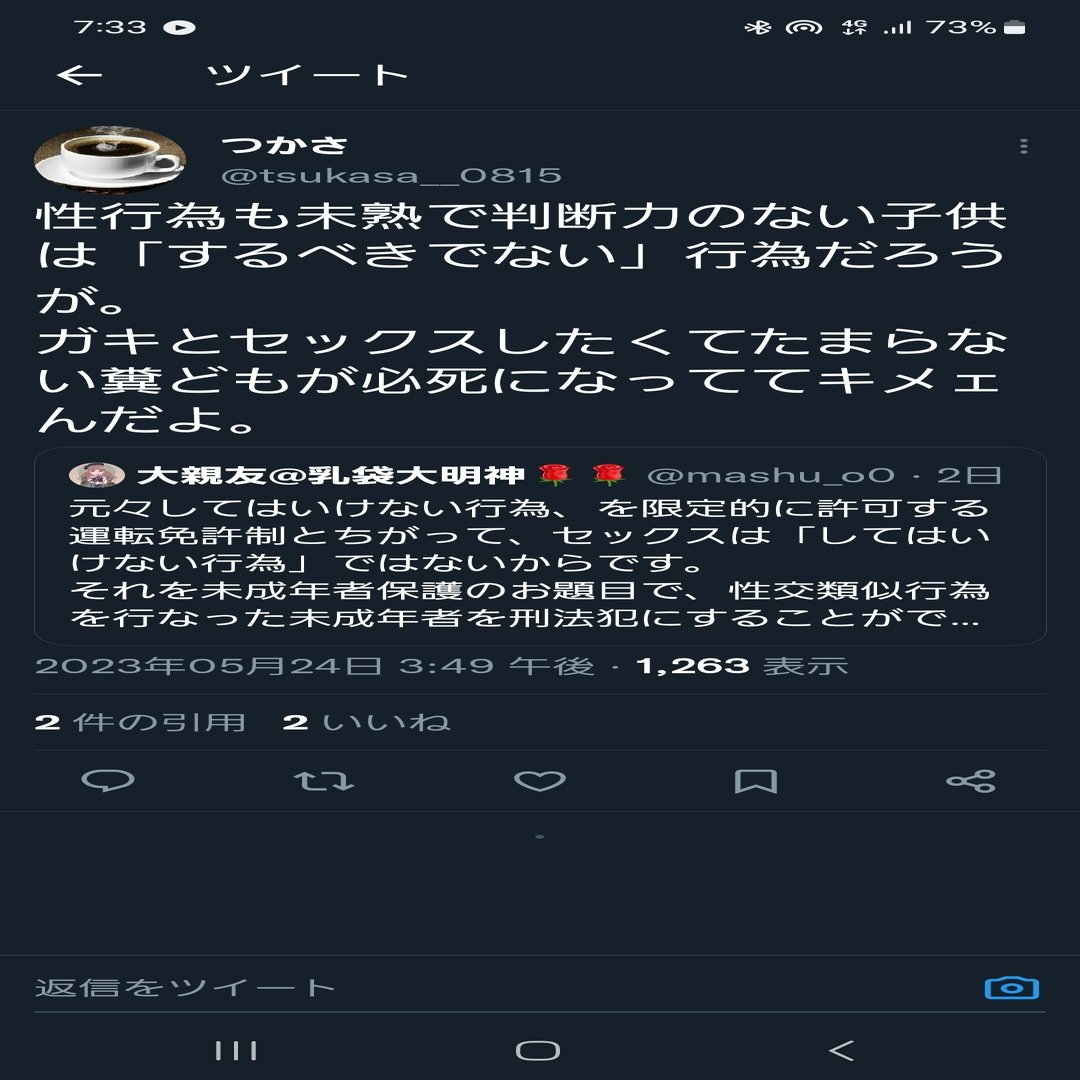This screenshot has height=1080, width=1080.
Task: View the 2 いいね likes list
Action: click(x=366, y=722)
